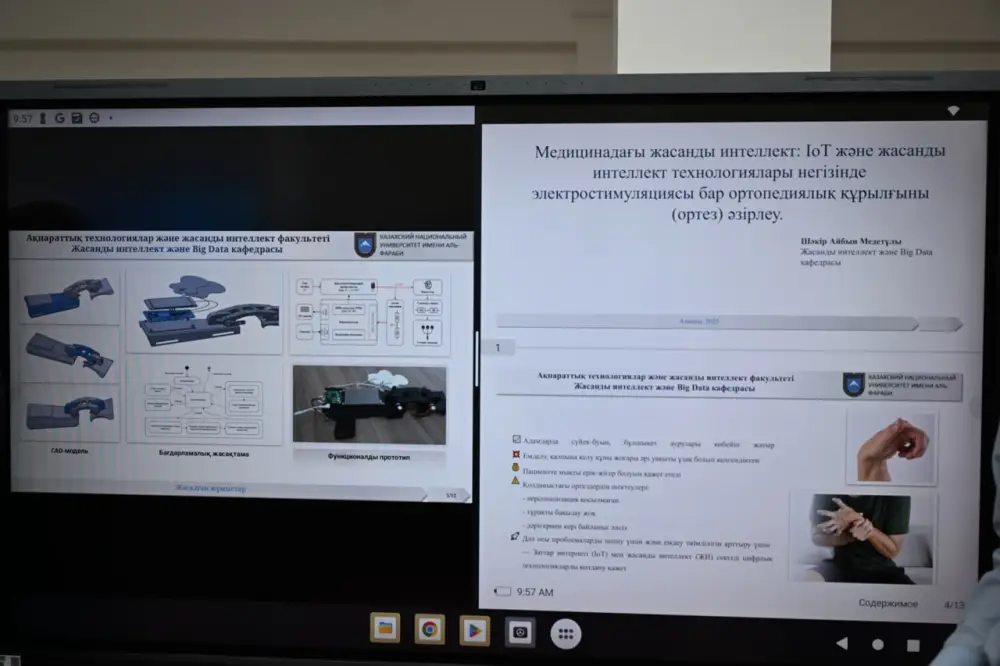Expand the Содержимое contents menu

[x=888, y=604]
